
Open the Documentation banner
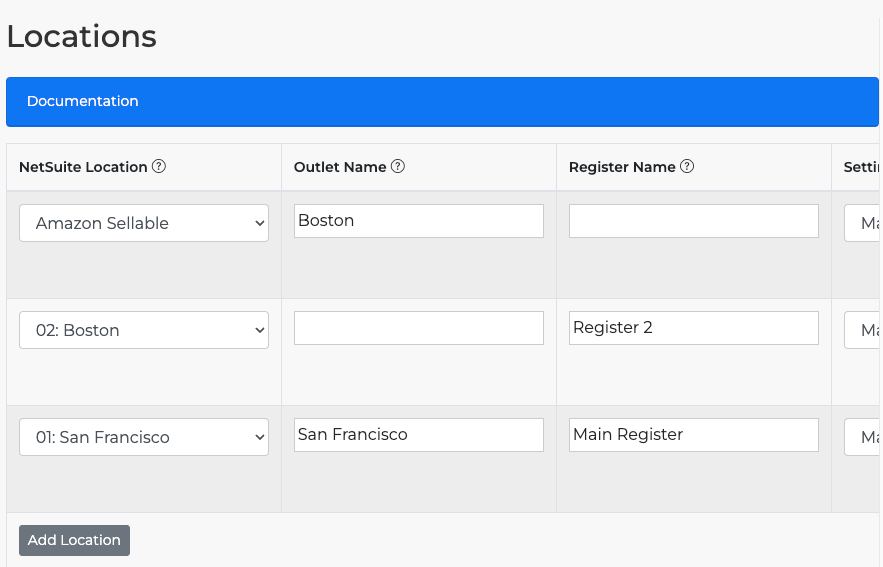click(83, 101)
